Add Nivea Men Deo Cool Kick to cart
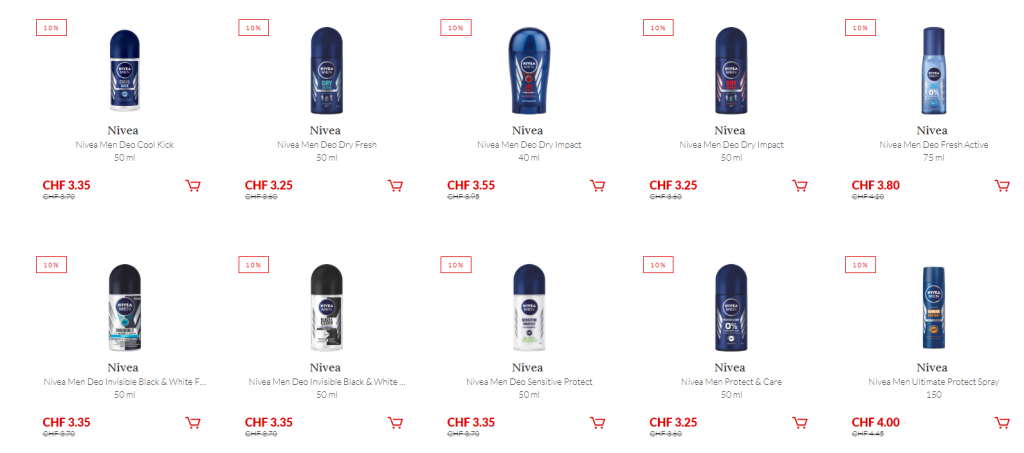Screen dimensions: 1024x453 (x=193, y=186)
